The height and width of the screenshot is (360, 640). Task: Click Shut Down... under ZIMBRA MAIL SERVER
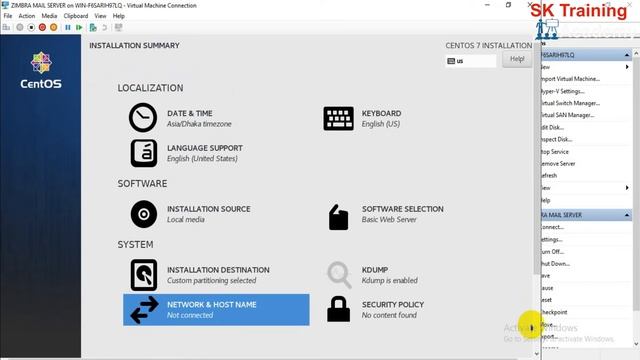point(555,264)
